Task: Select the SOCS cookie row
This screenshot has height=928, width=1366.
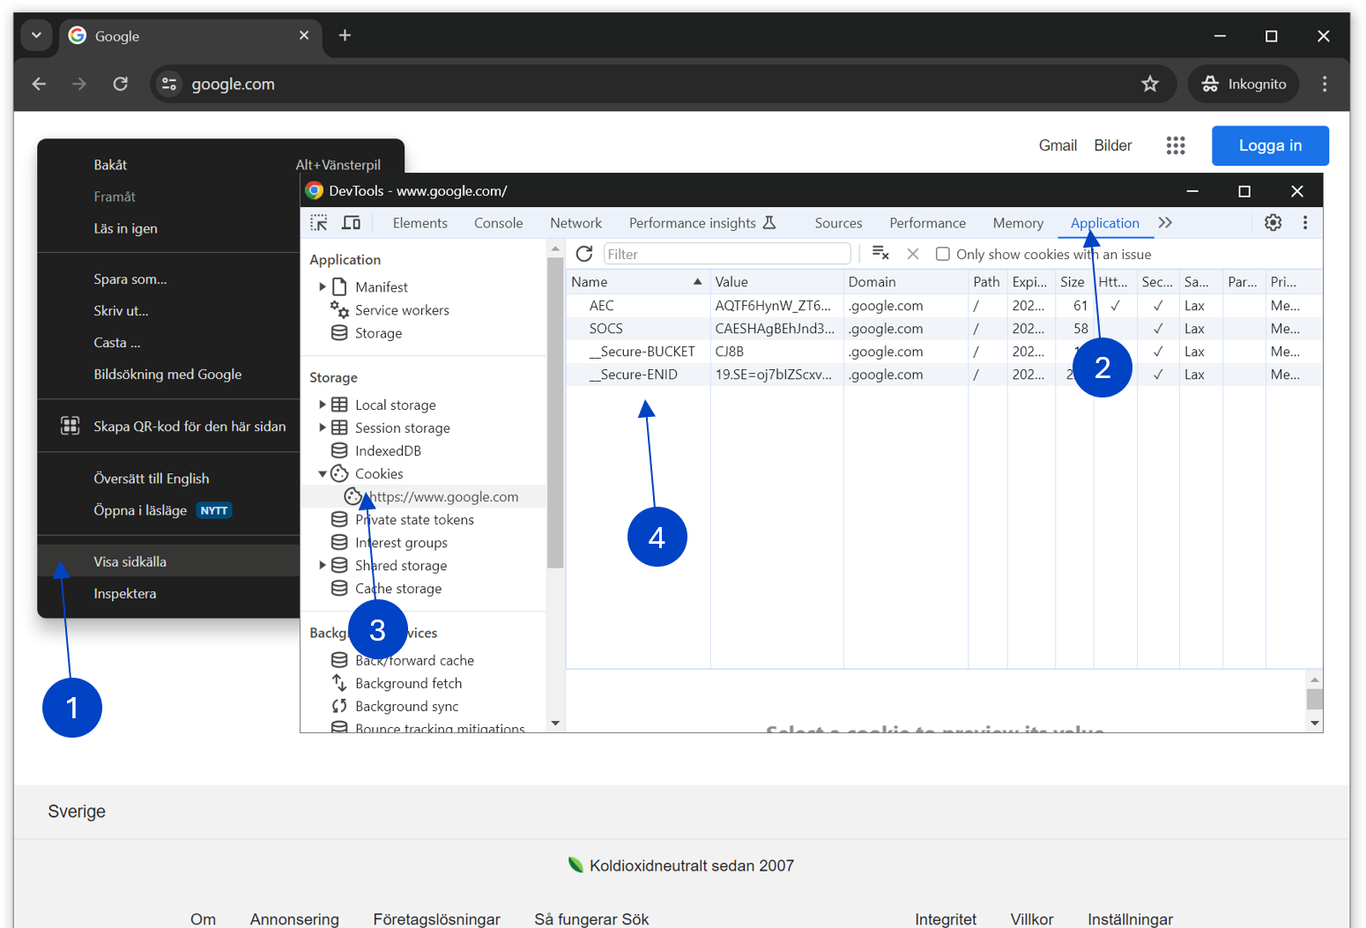Action: (x=944, y=329)
